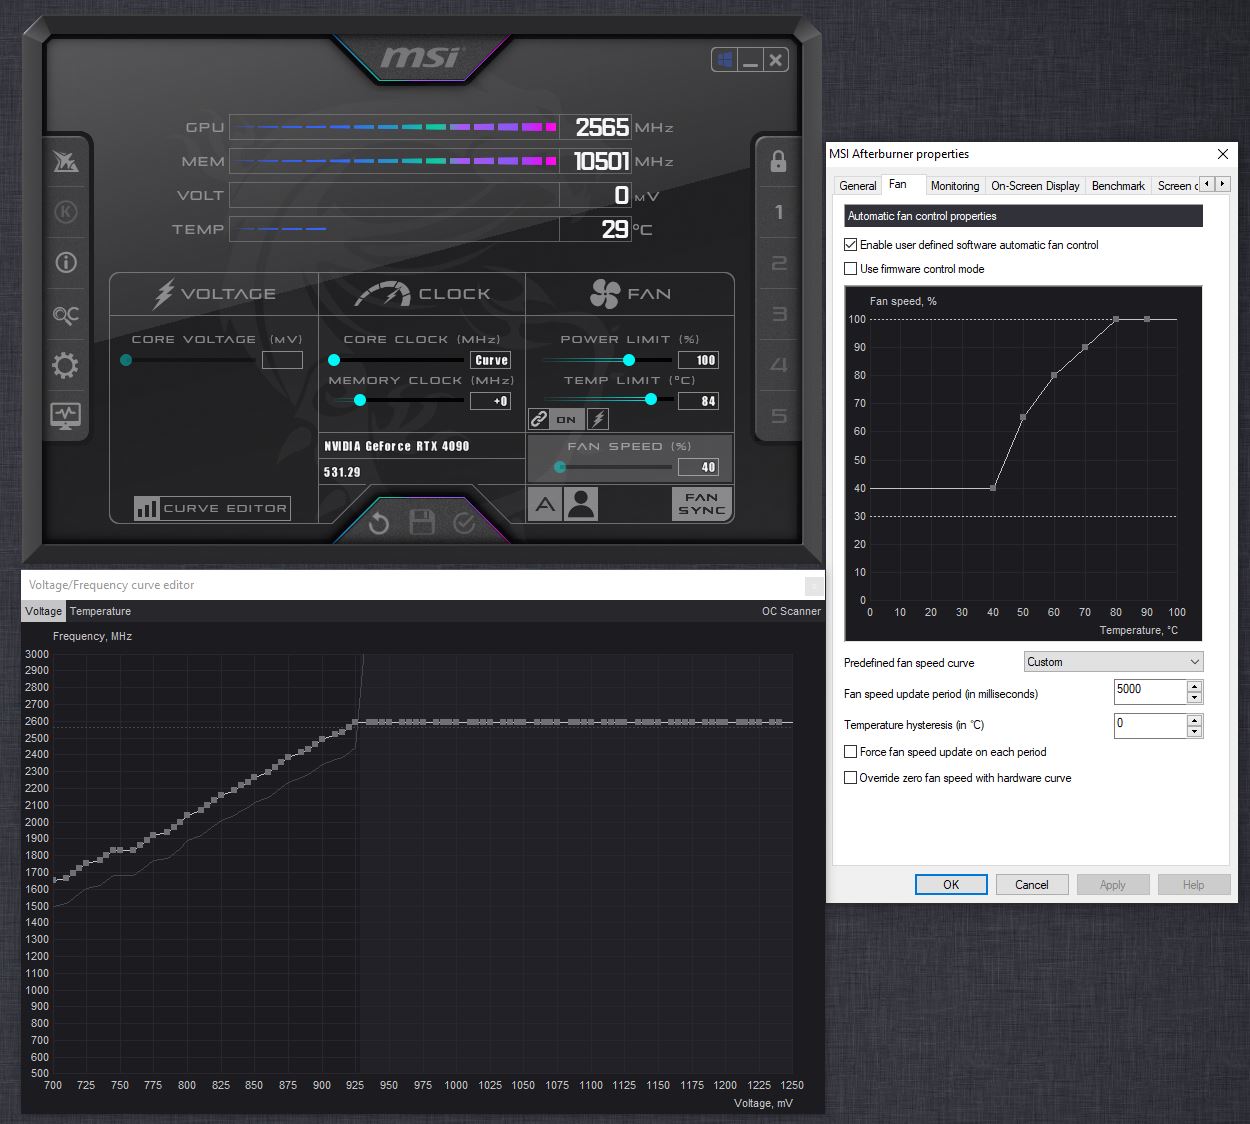Open the system information (i) icon
This screenshot has width=1250, height=1124.
coord(66,263)
